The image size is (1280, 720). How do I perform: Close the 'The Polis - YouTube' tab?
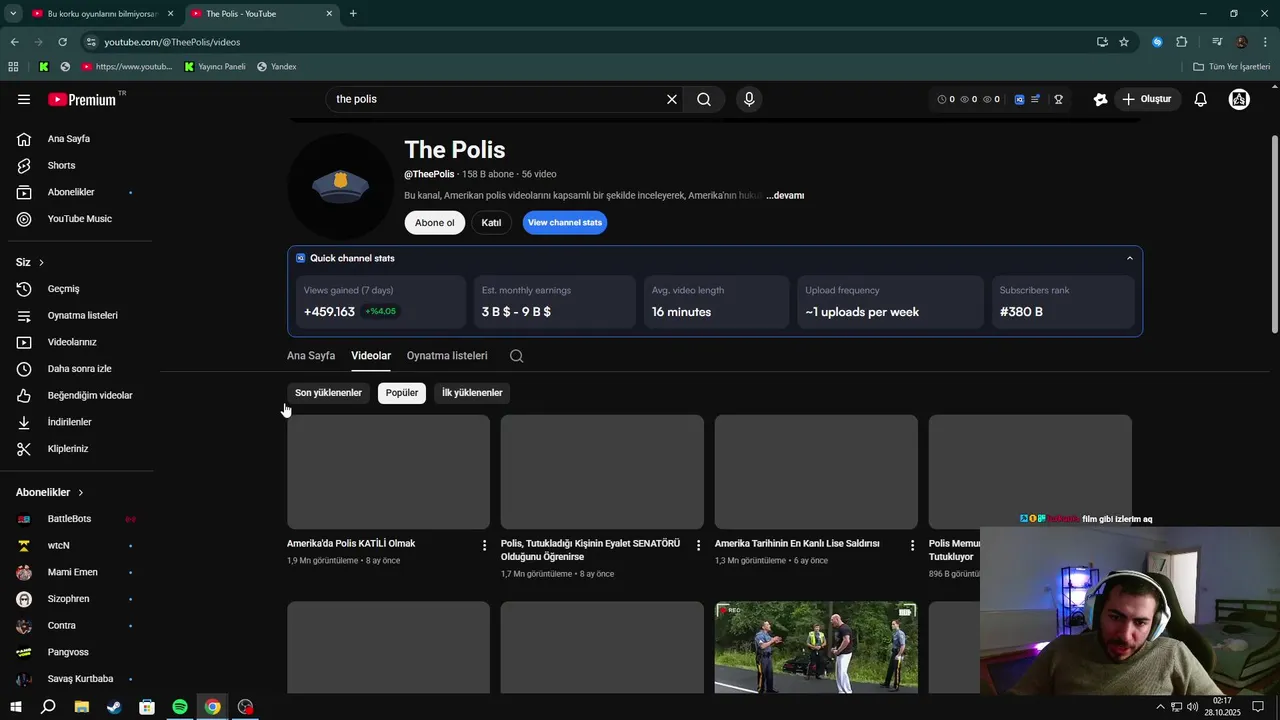329,14
